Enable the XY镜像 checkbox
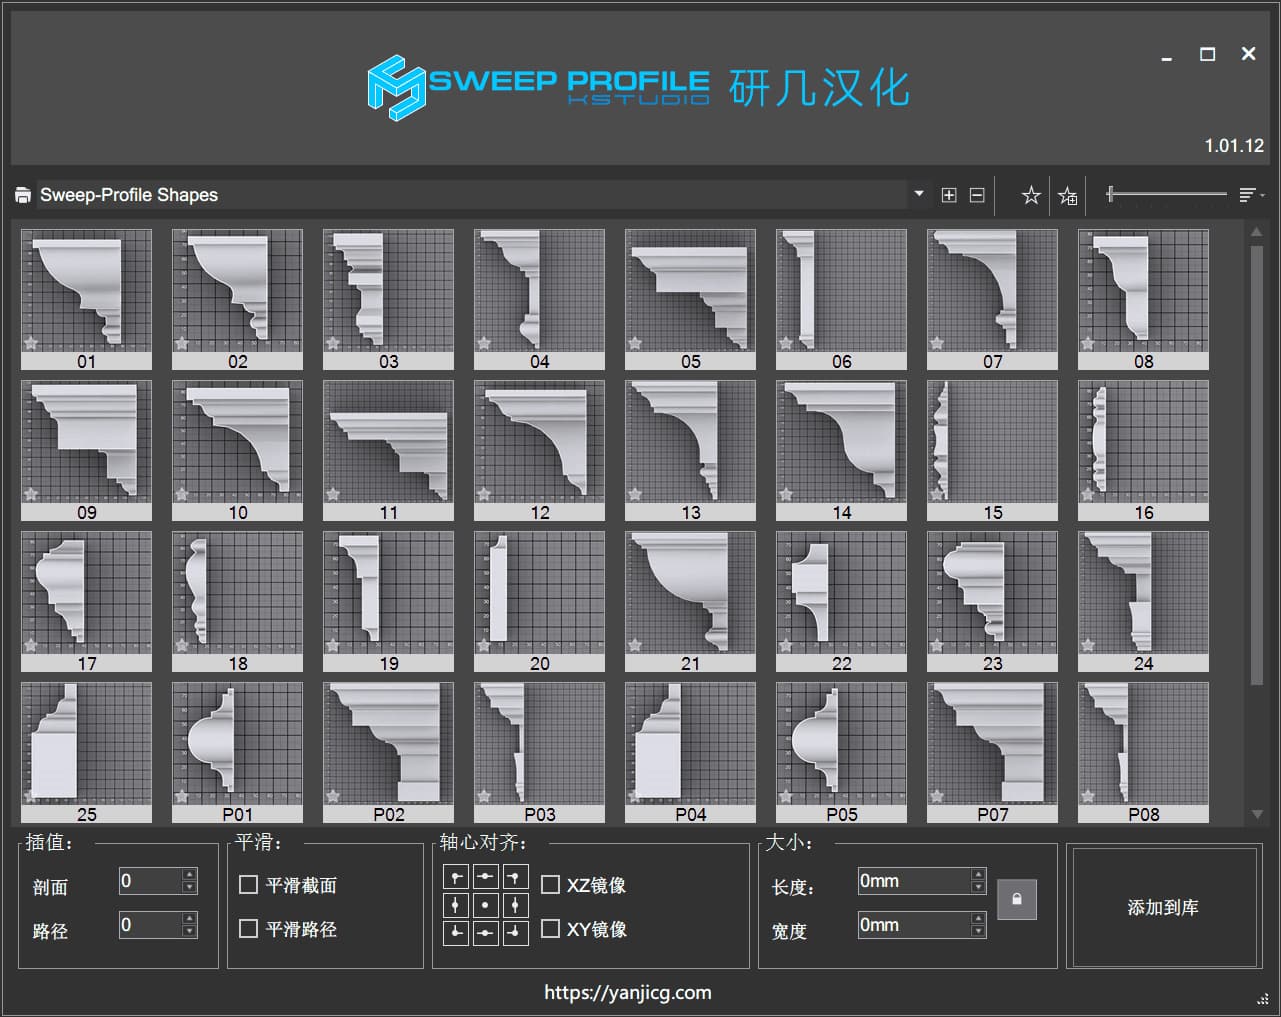1281x1017 pixels. [x=550, y=929]
